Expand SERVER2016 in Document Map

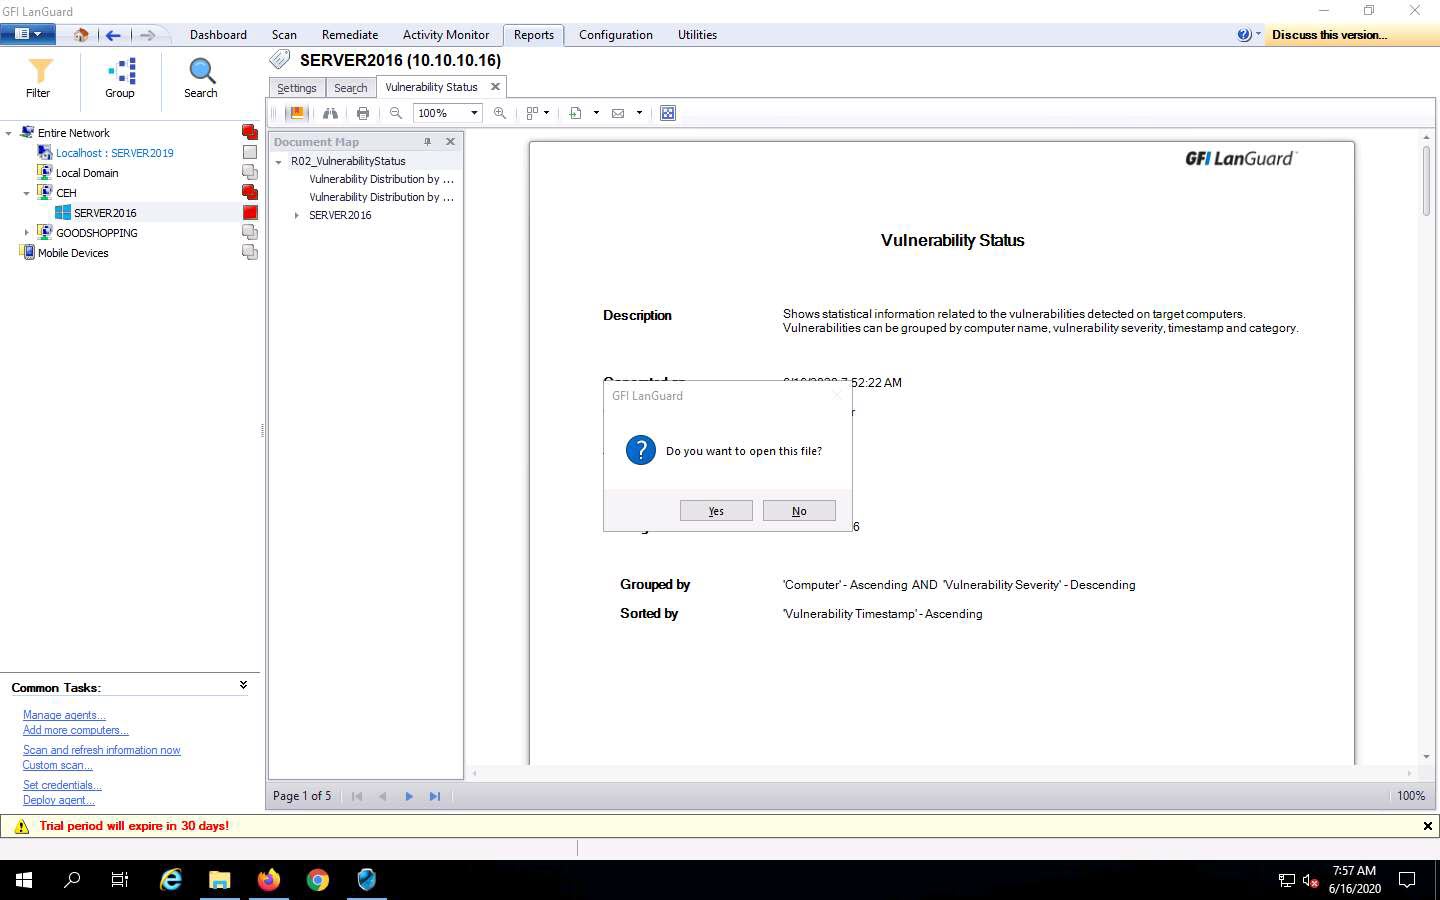coord(297,215)
